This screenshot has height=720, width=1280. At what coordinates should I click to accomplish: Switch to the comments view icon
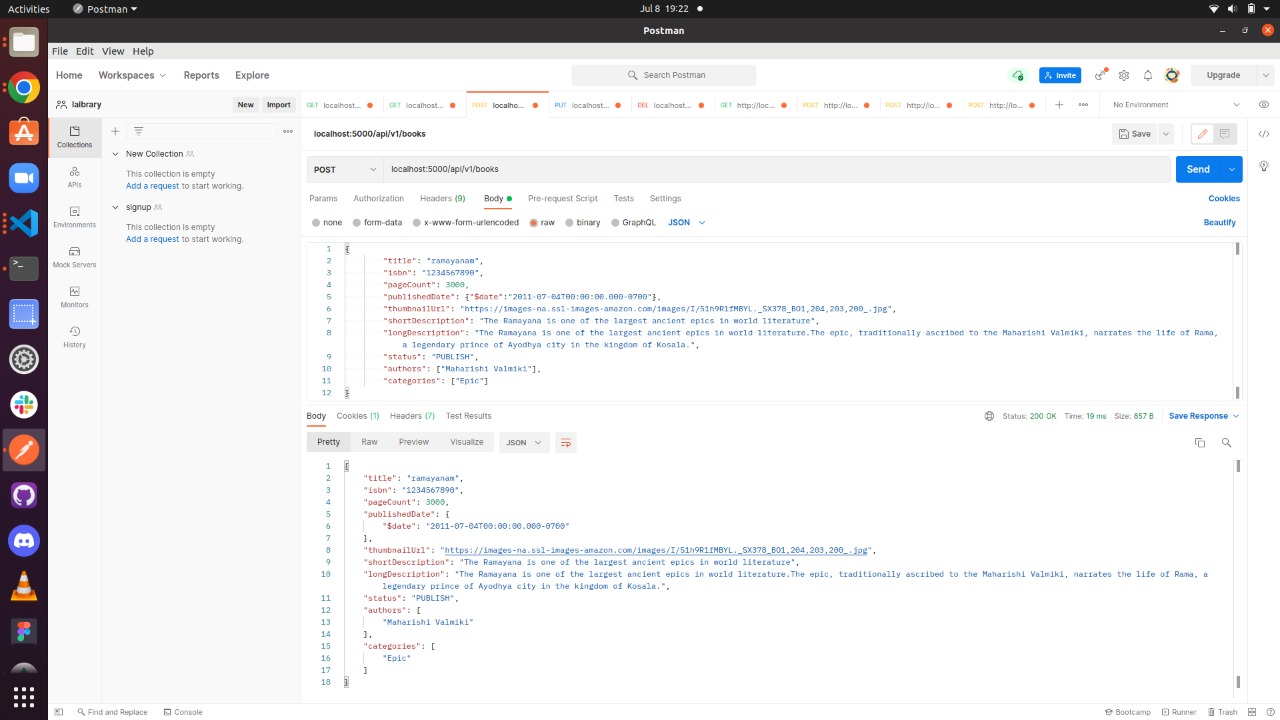[x=1225, y=134]
